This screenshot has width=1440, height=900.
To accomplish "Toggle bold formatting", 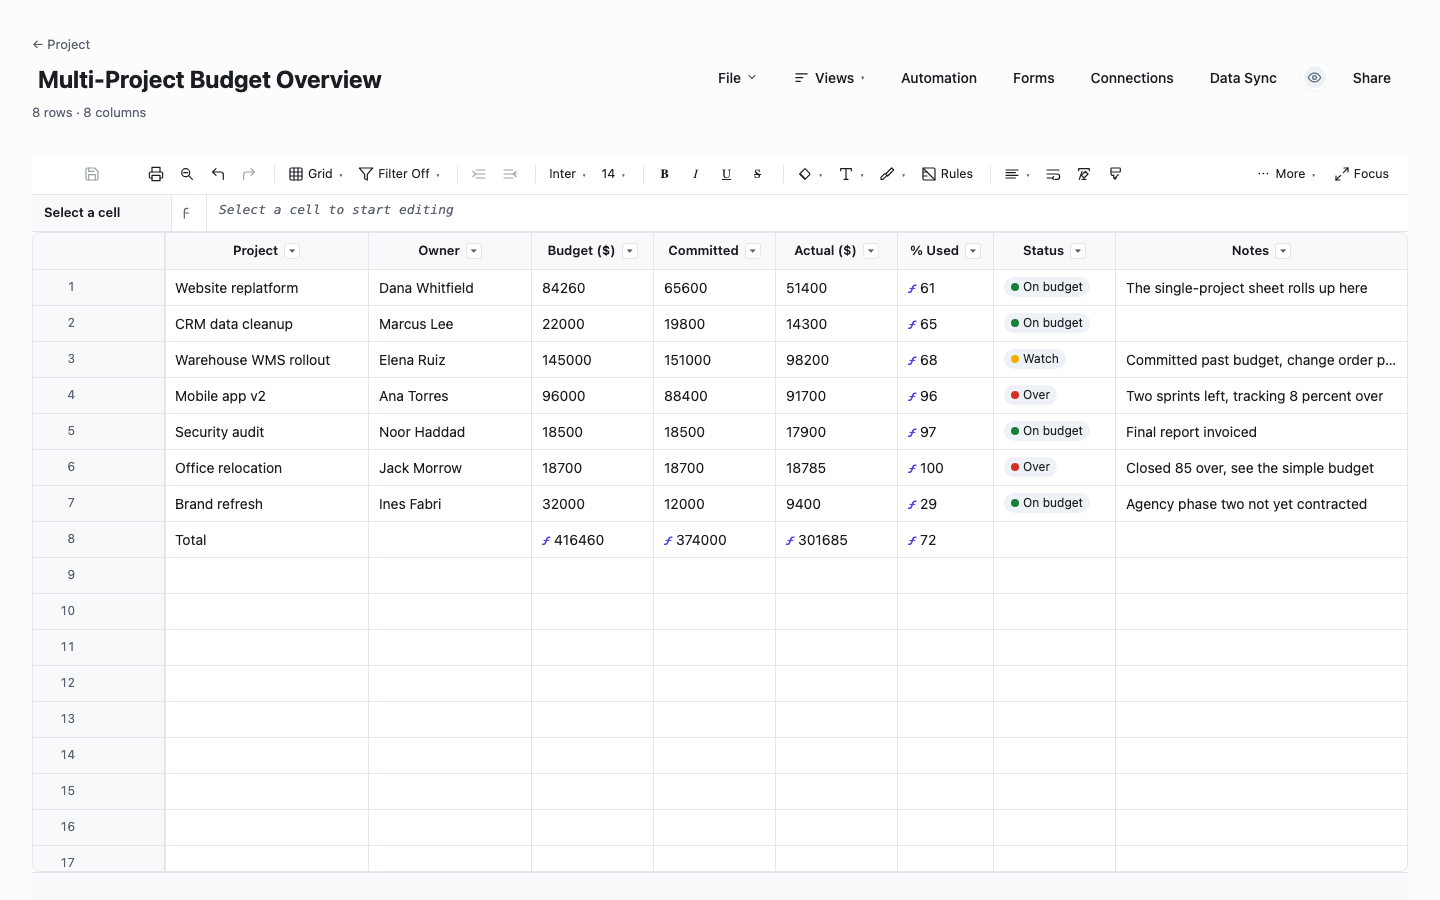I will pyautogui.click(x=664, y=174).
